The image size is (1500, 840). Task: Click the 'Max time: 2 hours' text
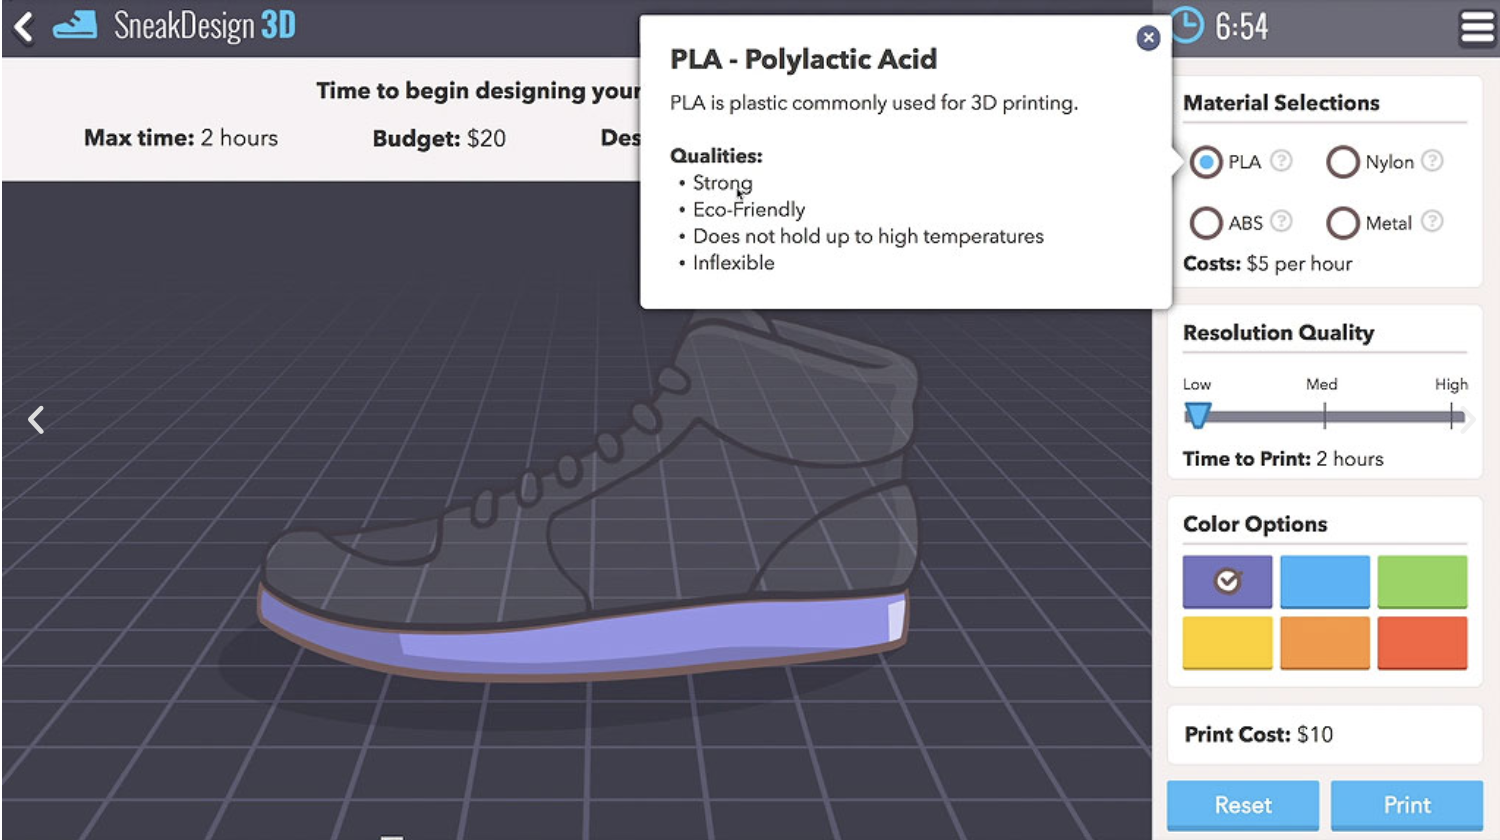coord(181,138)
